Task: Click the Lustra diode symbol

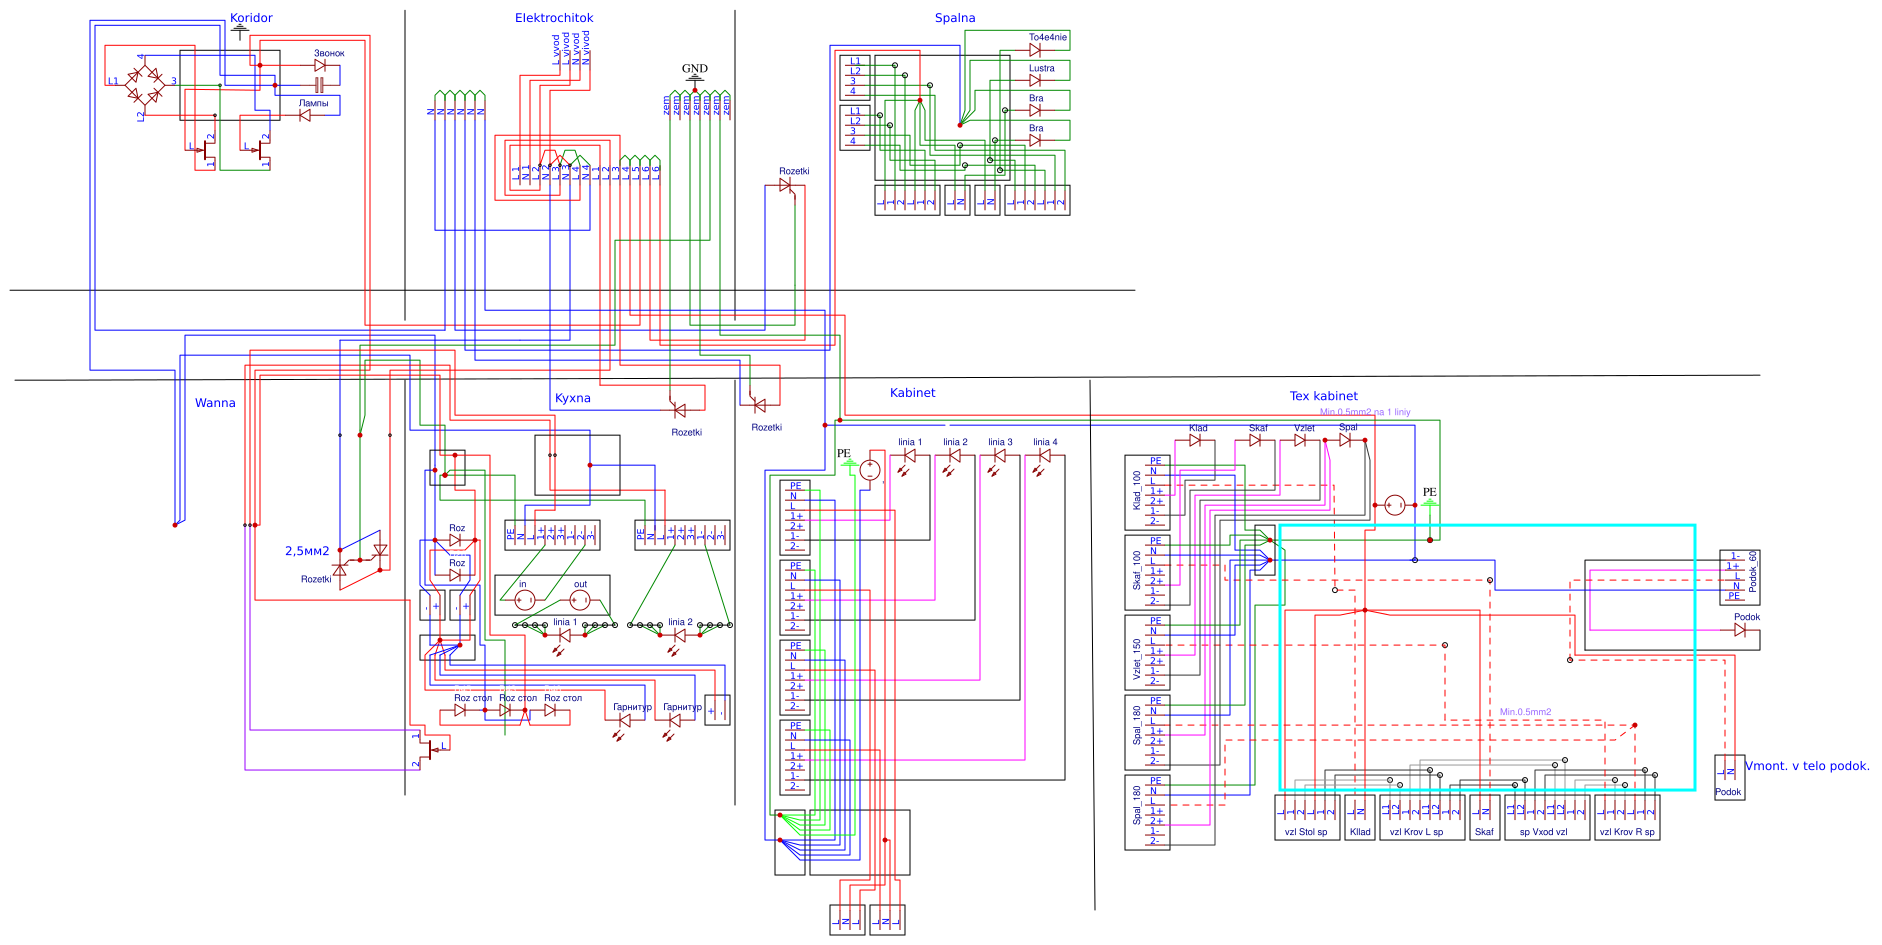Action: point(1035,80)
